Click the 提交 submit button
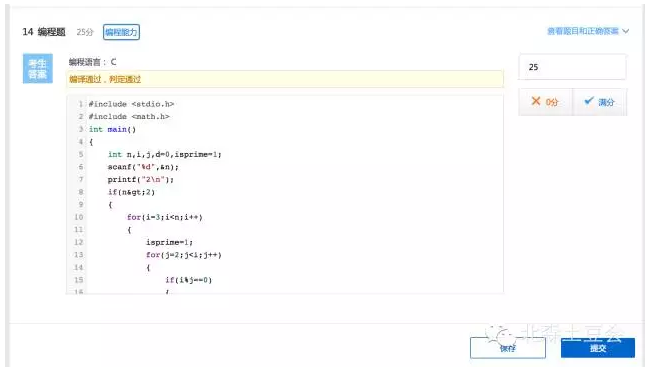The width and height of the screenshot is (652, 371). tap(598, 348)
